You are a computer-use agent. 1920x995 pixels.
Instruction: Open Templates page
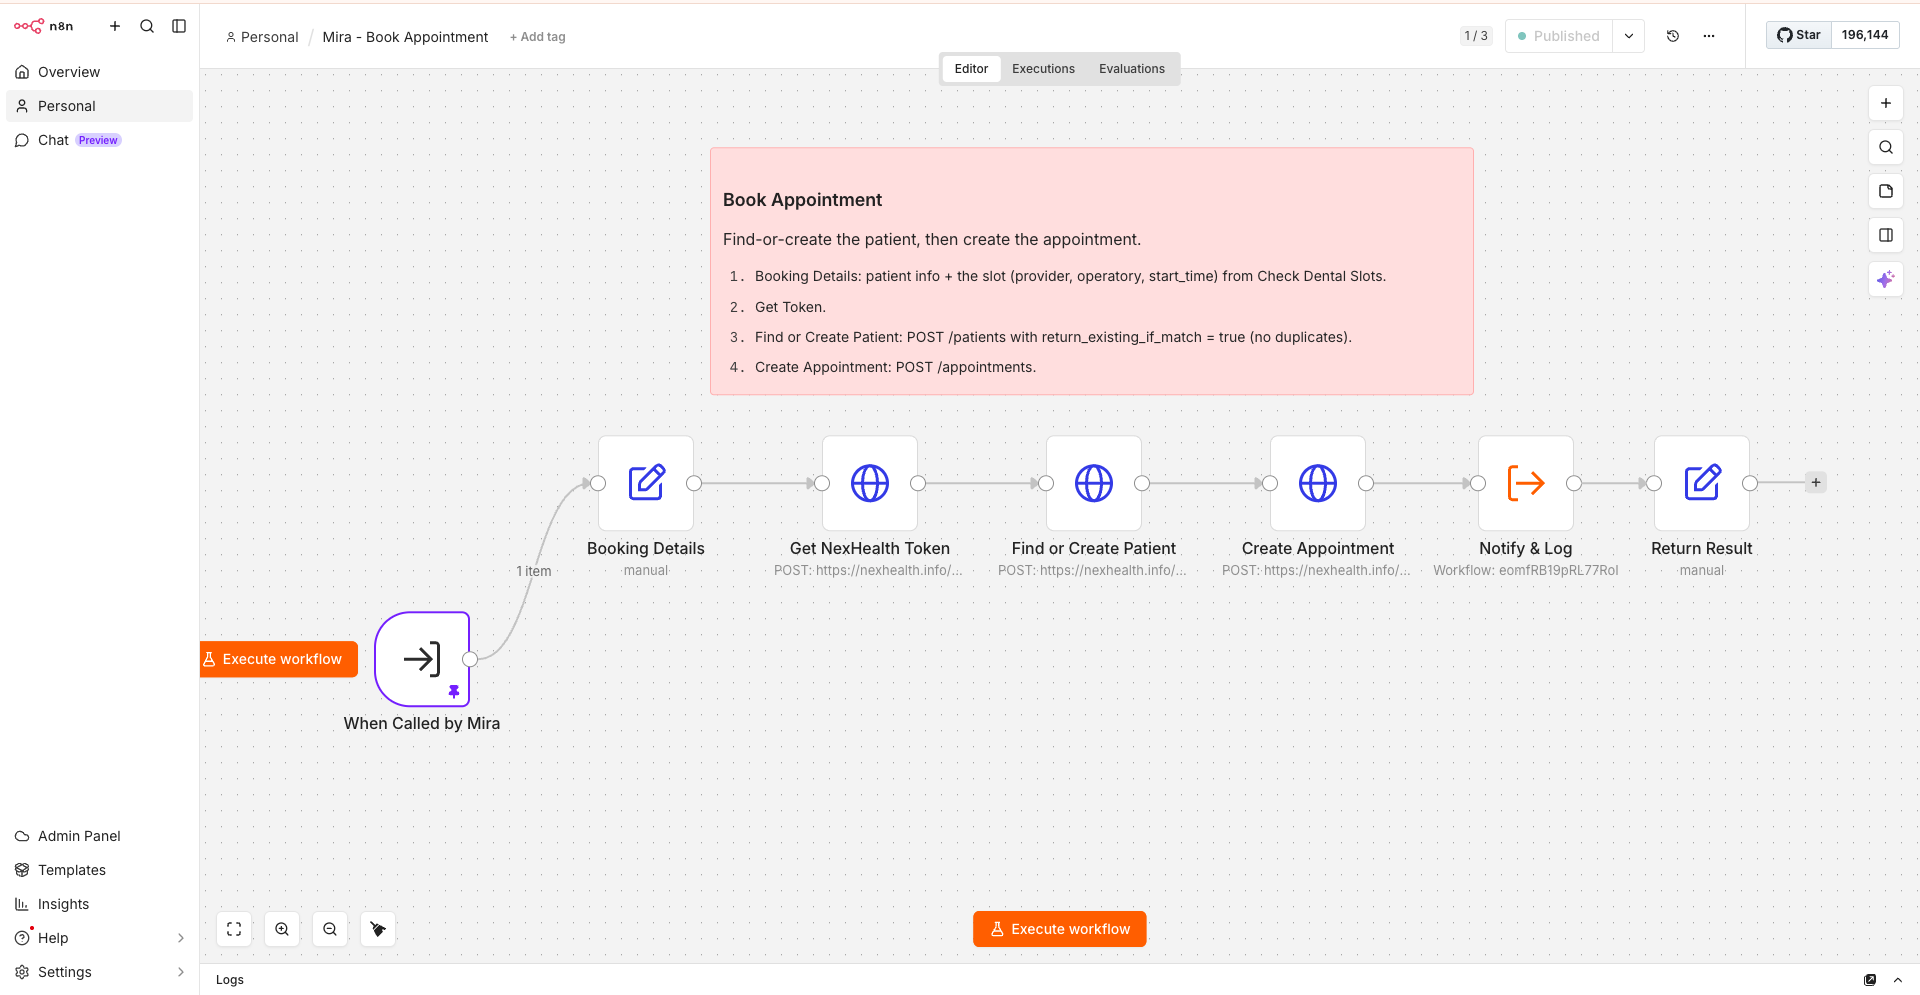click(99, 870)
